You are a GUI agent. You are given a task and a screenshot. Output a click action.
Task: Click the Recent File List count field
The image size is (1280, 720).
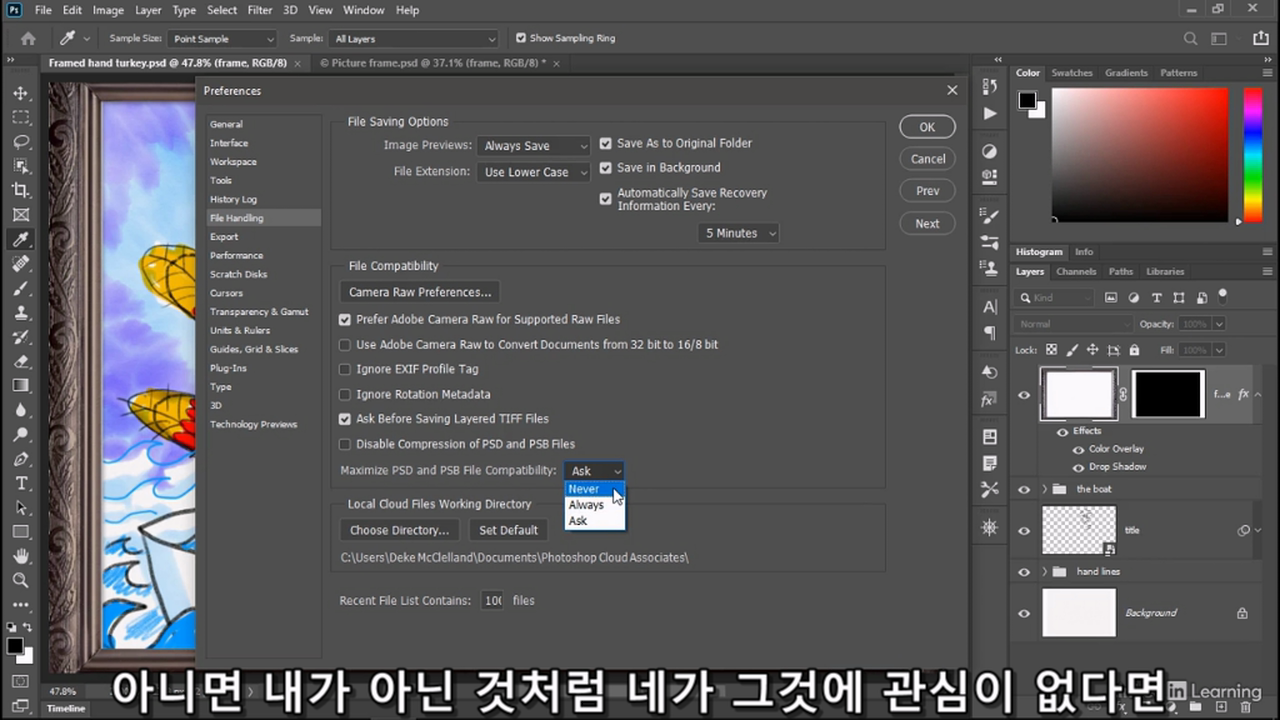pyautogui.click(x=492, y=601)
